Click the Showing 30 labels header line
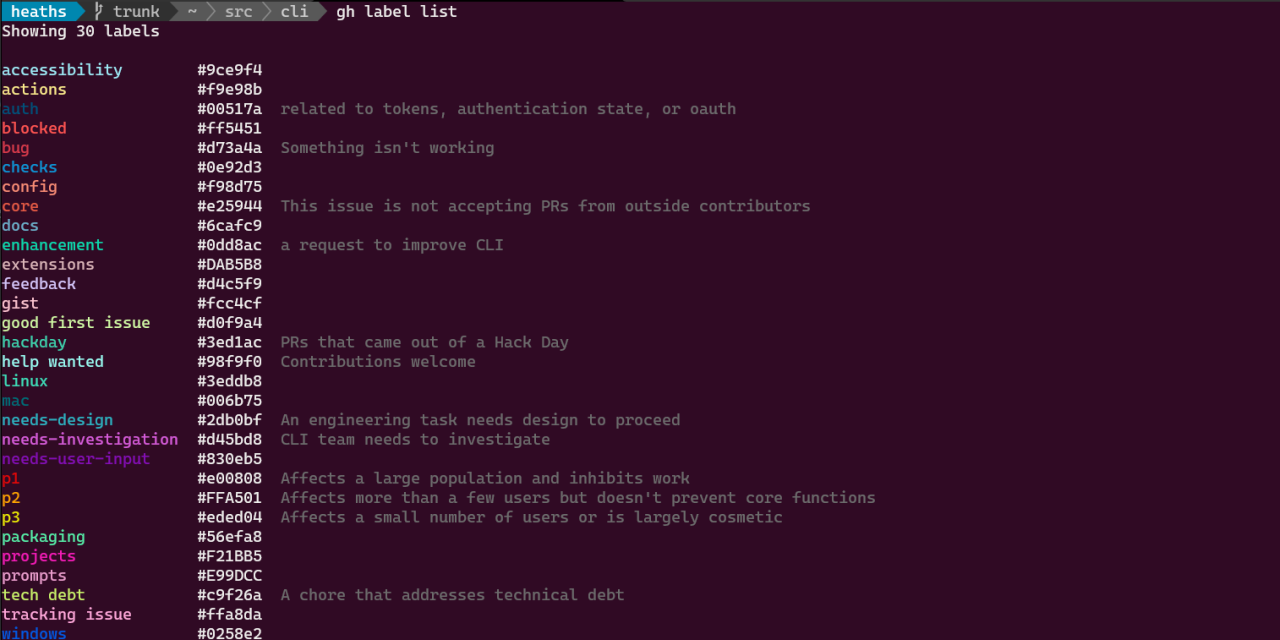1280x640 pixels. tap(80, 31)
